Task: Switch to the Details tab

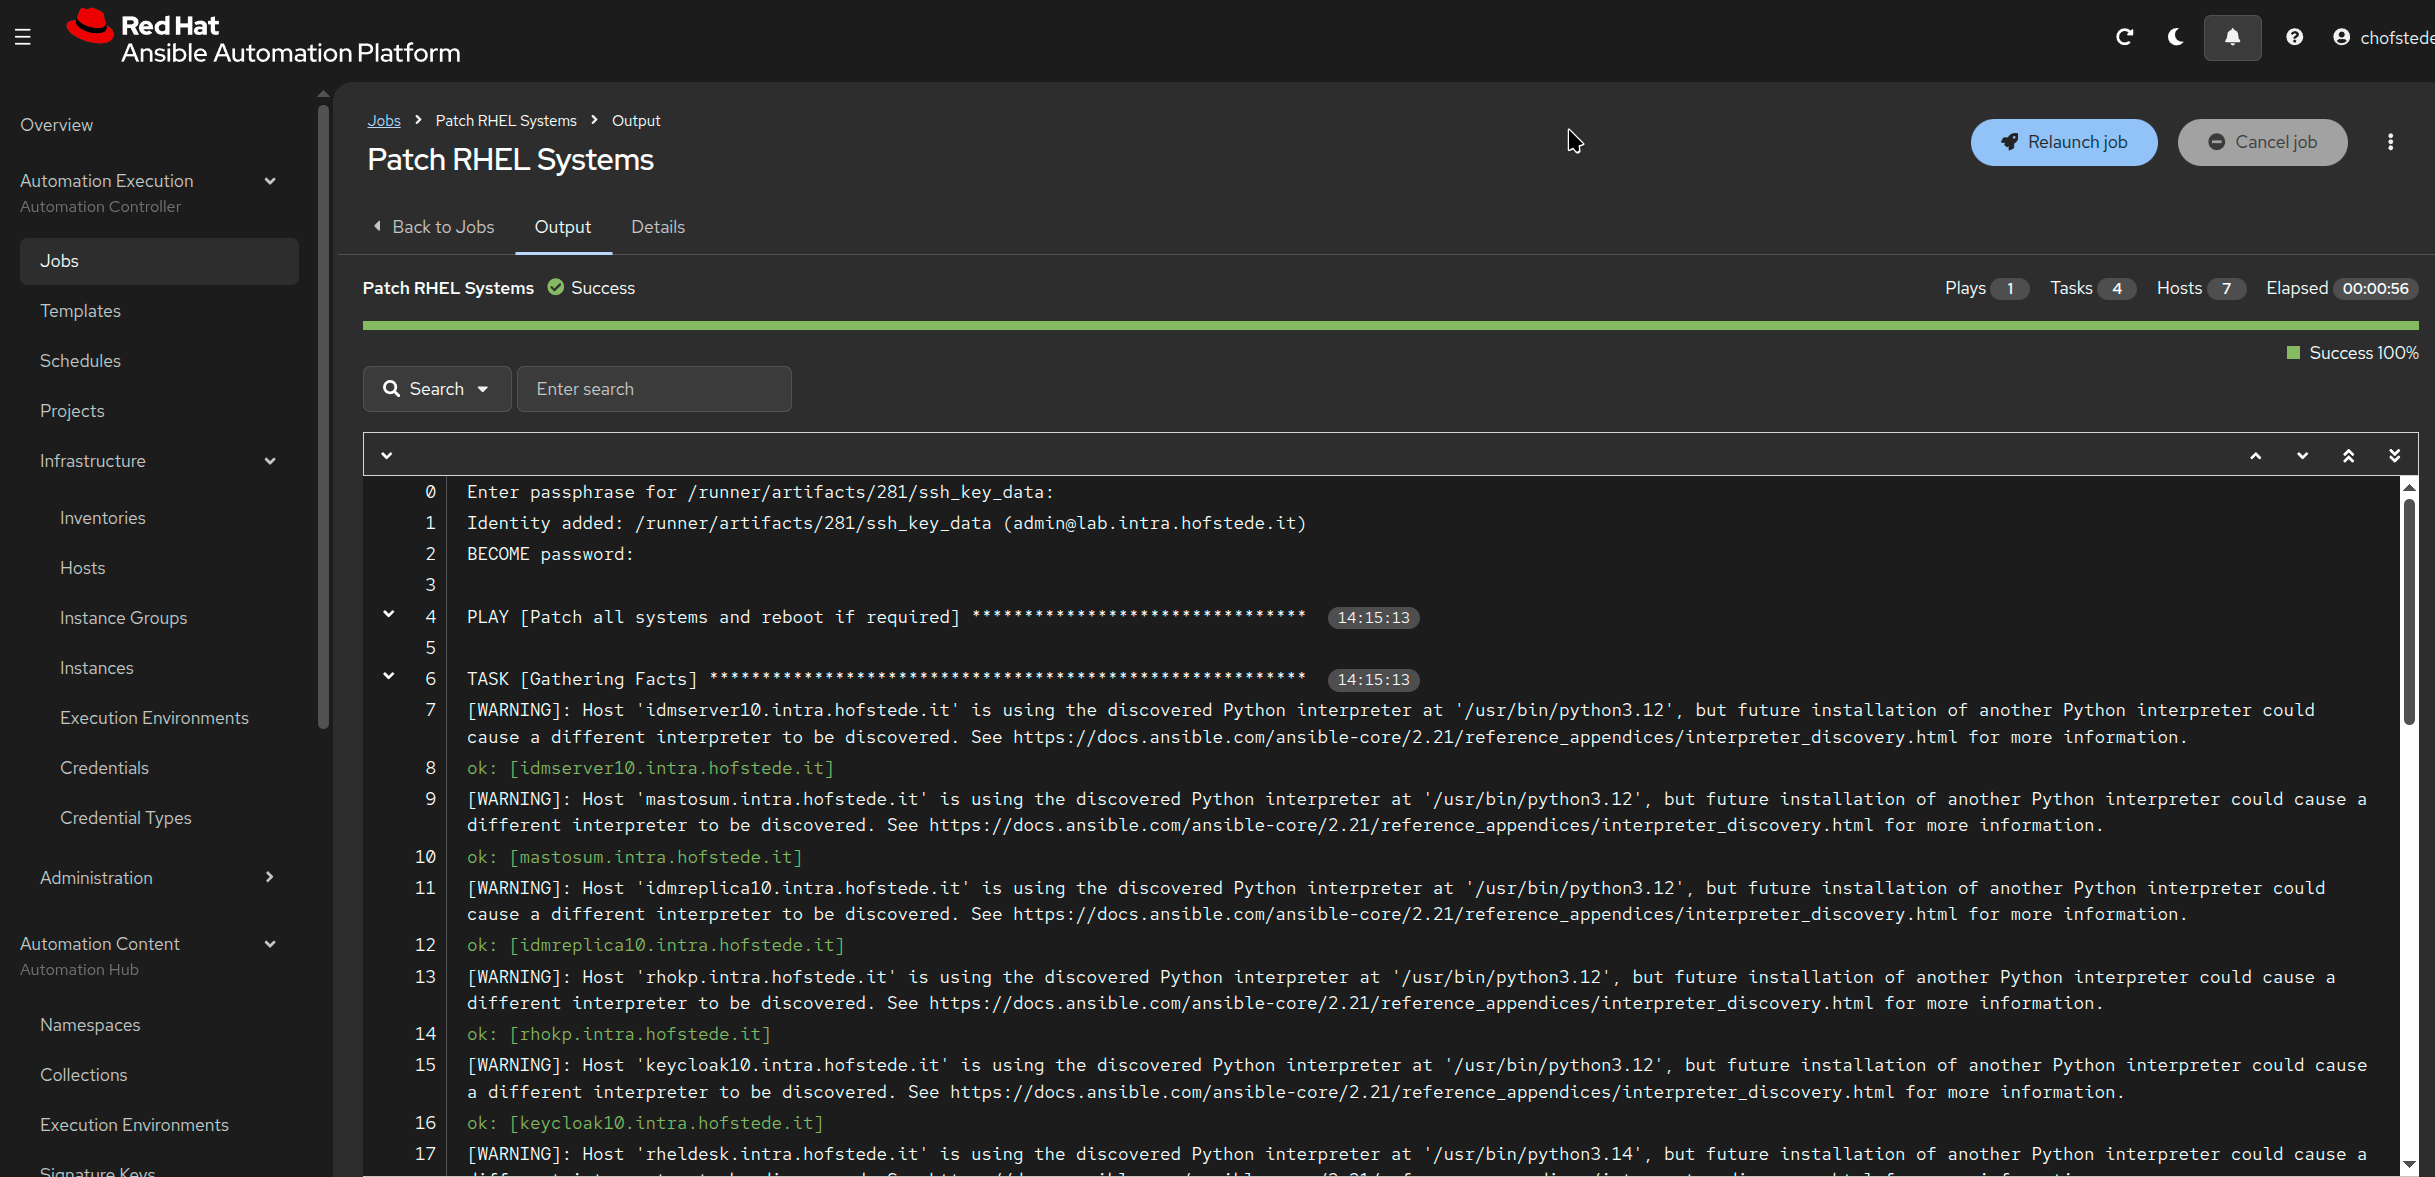Action: click(x=658, y=227)
